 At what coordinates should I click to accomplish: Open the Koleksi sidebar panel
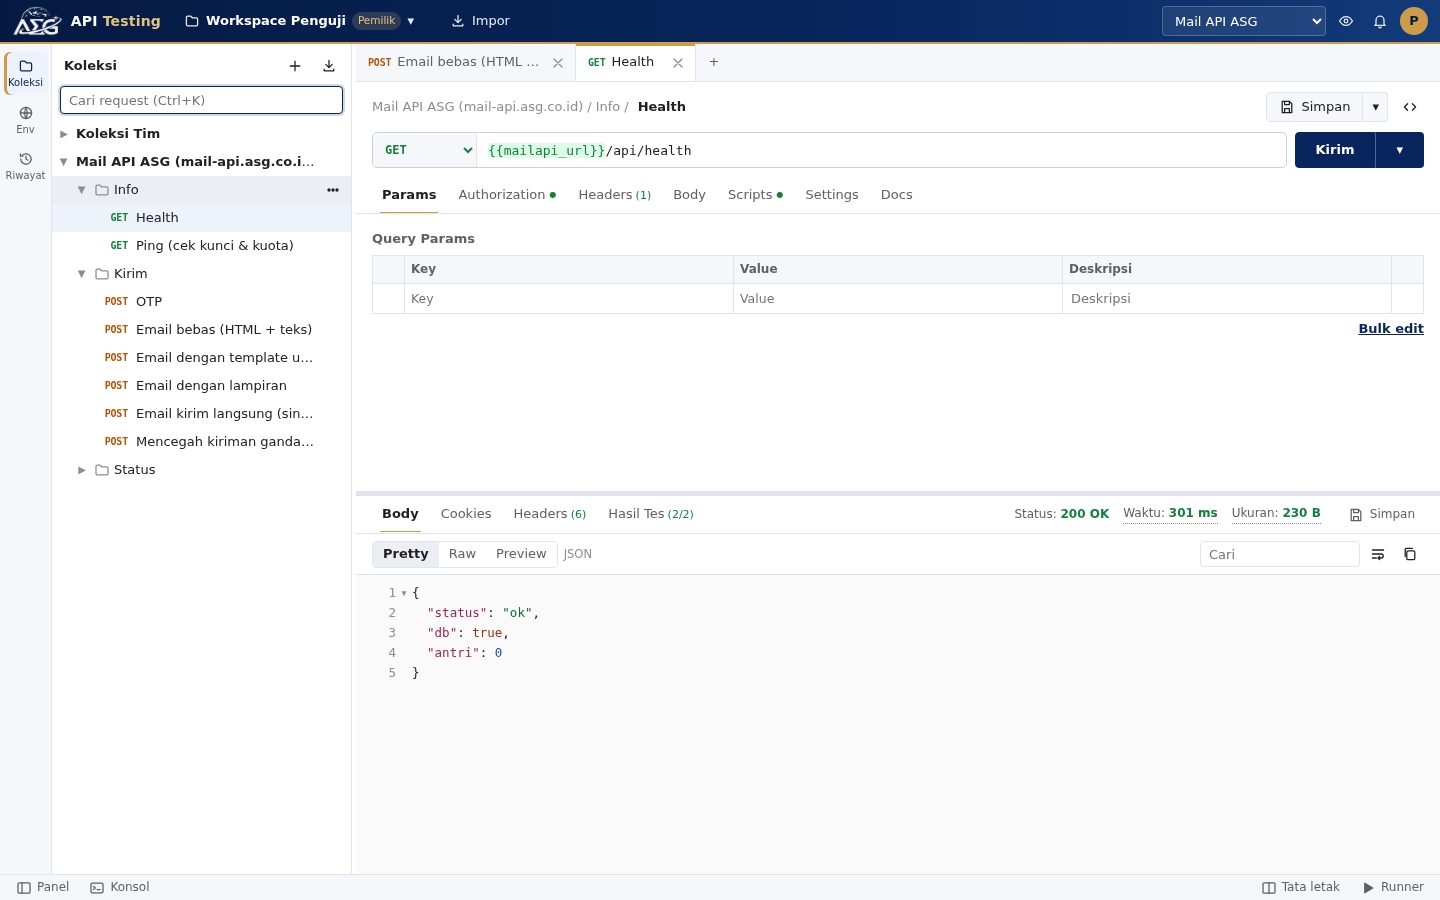click(25, 73)
